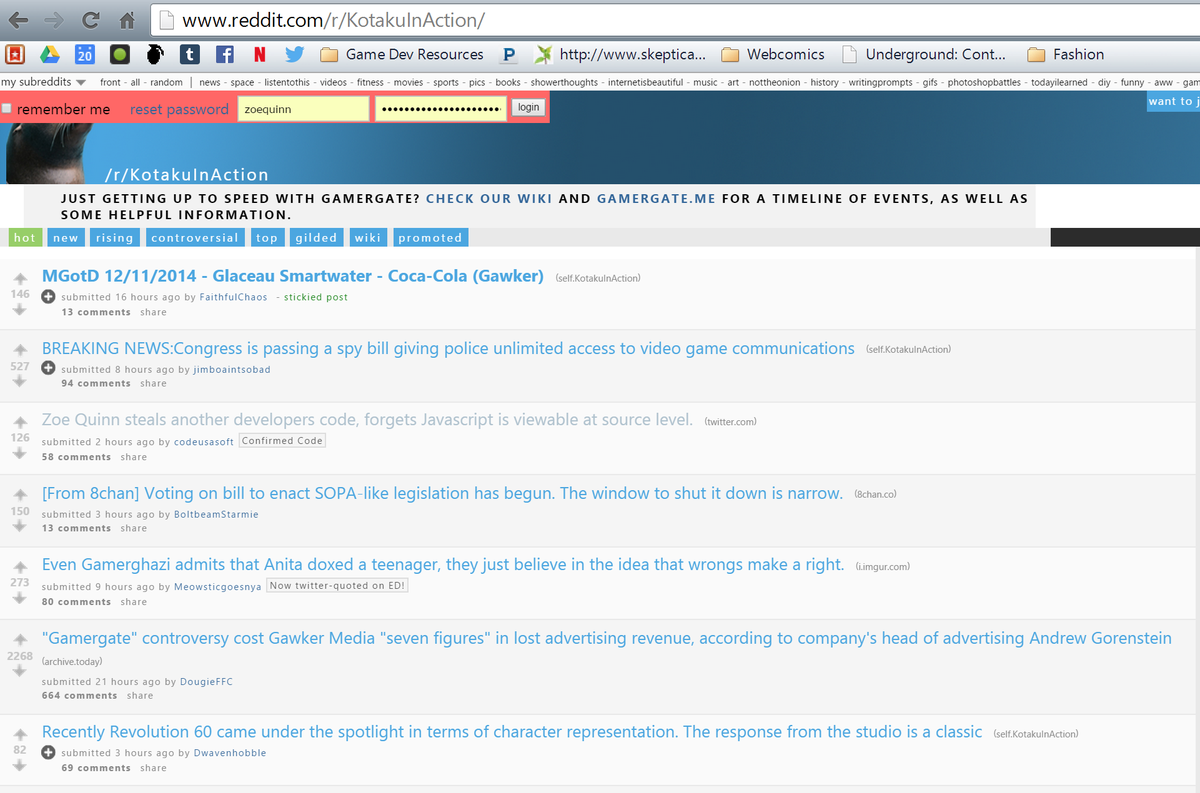1200x793 pixels.
Task: Upvote the Revolution 60 post
Action: coord(19,734)
